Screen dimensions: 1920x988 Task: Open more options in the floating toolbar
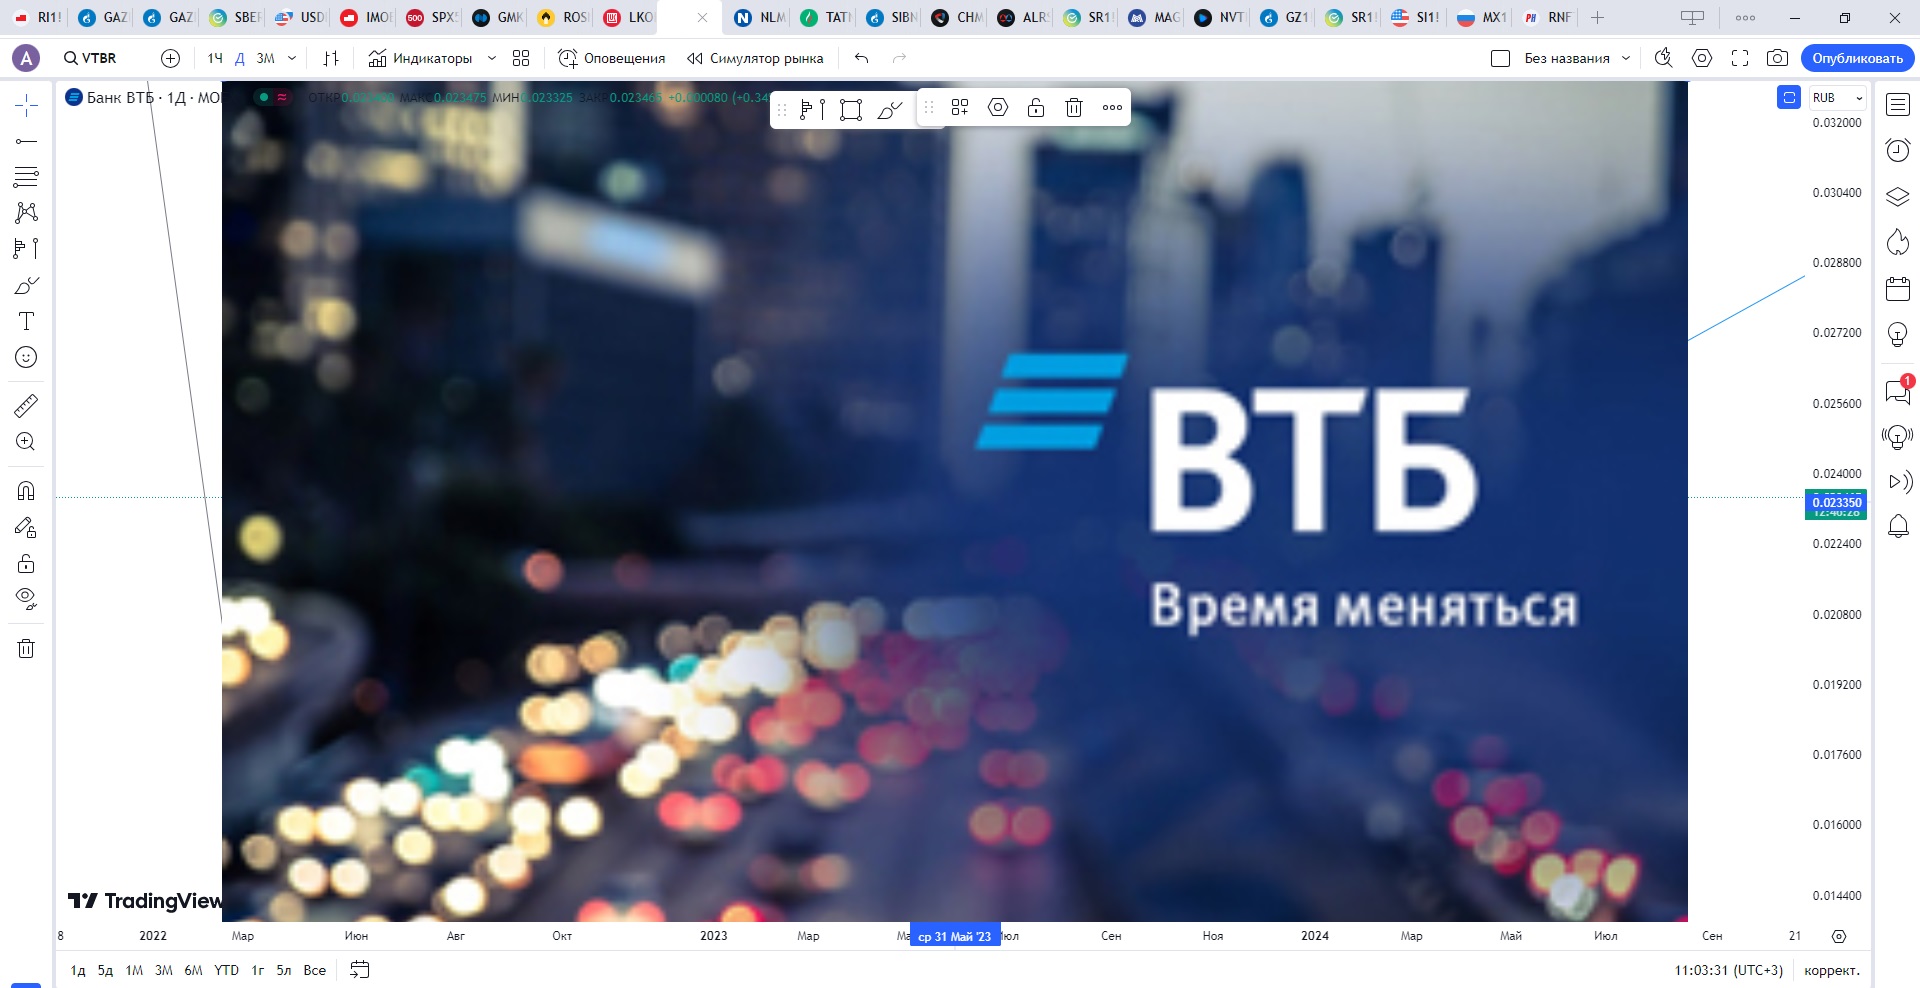[1112, 107]
